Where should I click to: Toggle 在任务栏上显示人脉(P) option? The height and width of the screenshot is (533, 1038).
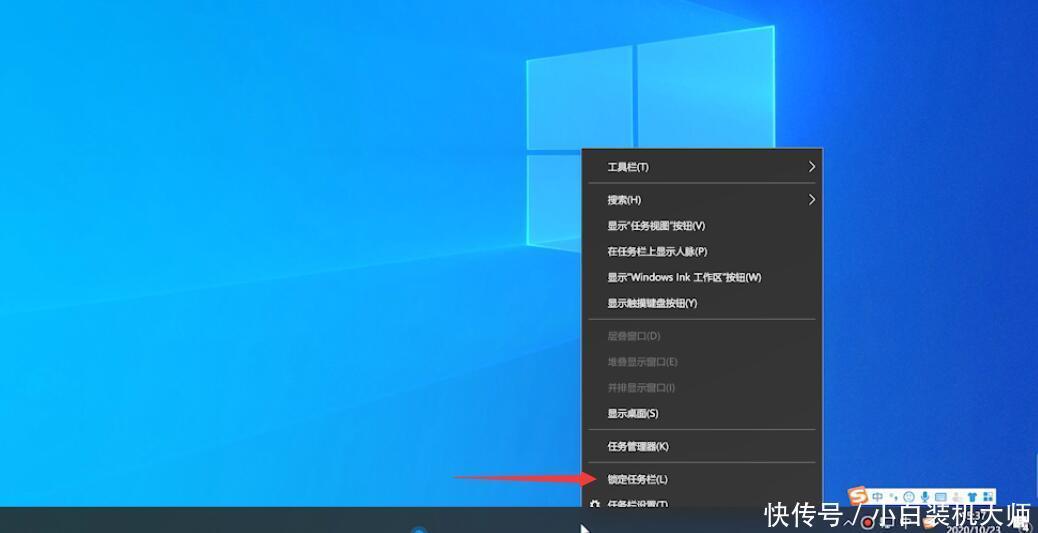tap(702, 252)
